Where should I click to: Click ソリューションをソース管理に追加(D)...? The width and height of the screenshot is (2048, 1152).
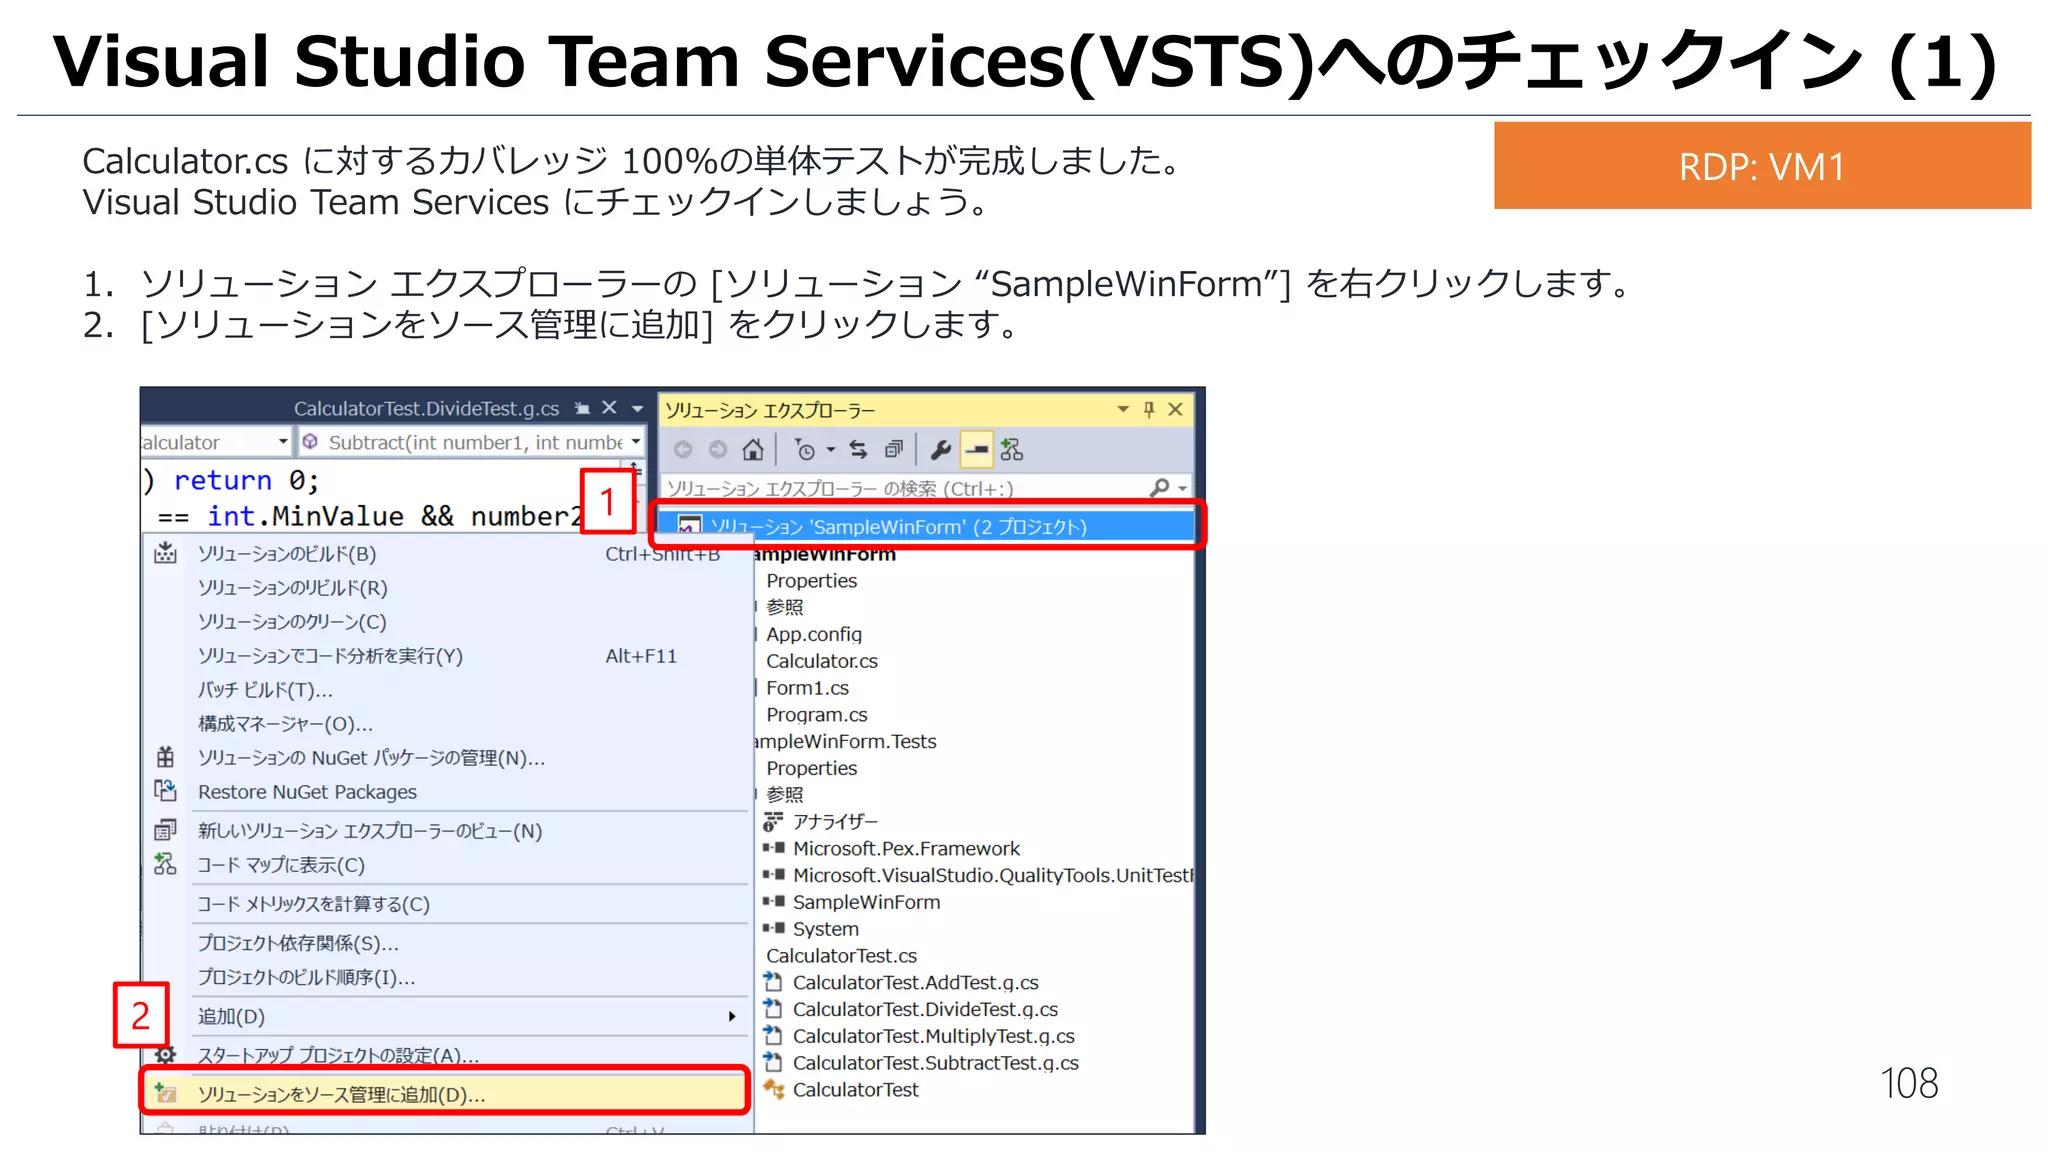(445, 1094)
